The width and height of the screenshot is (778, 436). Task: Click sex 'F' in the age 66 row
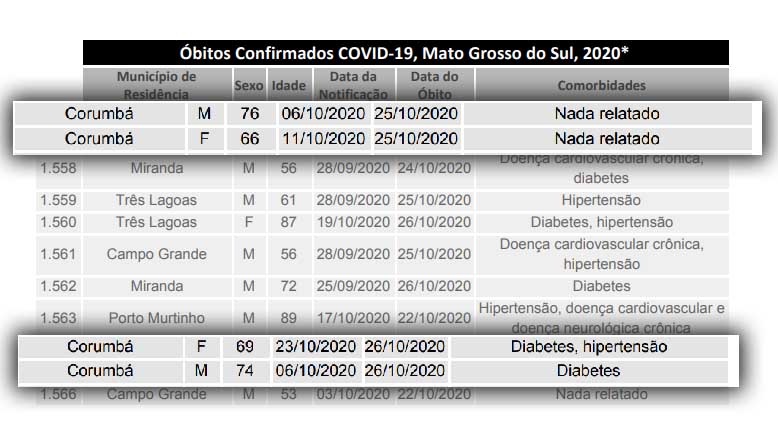204,138
